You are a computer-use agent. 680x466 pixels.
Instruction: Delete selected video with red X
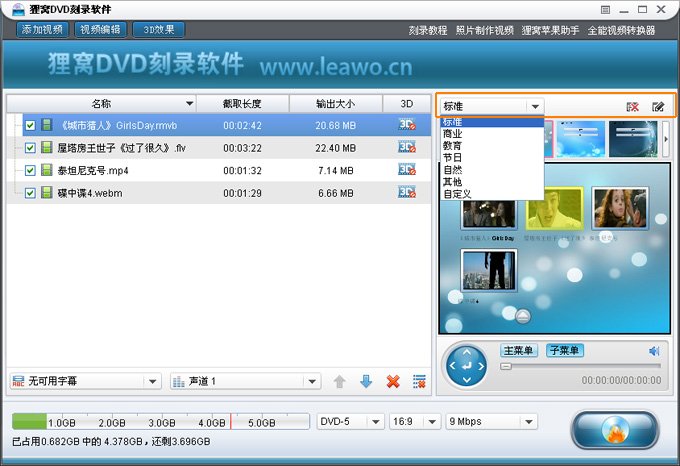pyautogui.click(x=393, y=381)
